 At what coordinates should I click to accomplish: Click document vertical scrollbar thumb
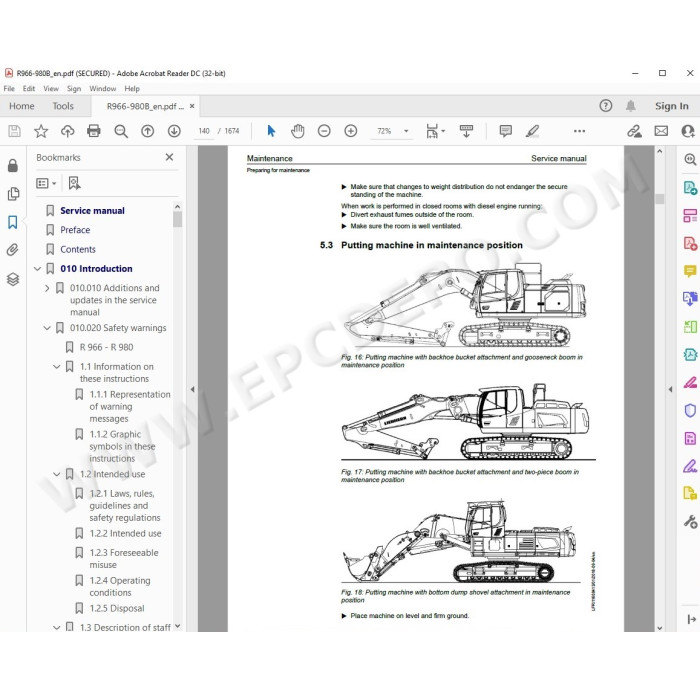(660, 199)
